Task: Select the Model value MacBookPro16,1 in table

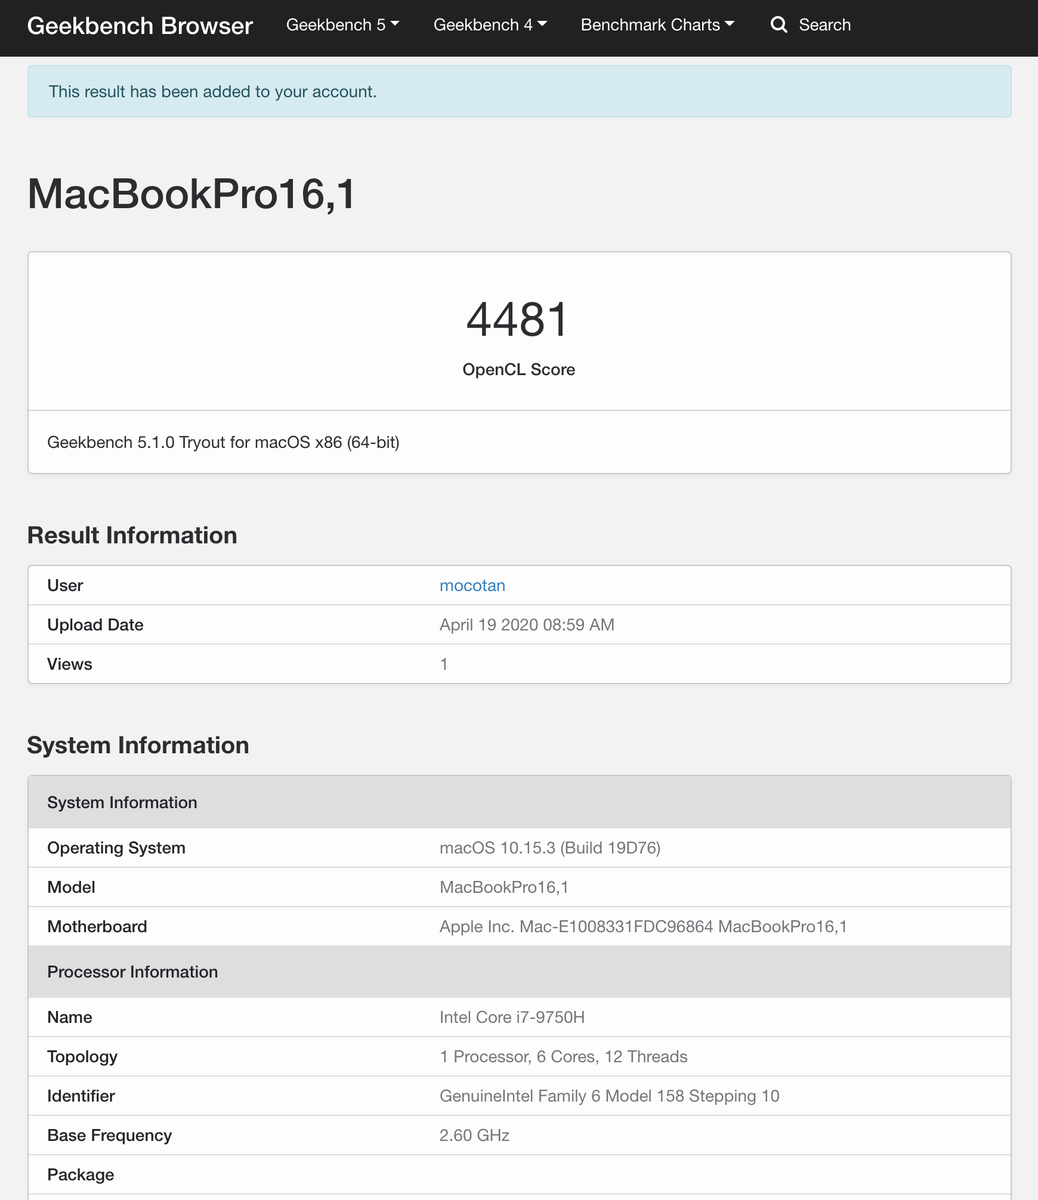Action: point(504,887)
